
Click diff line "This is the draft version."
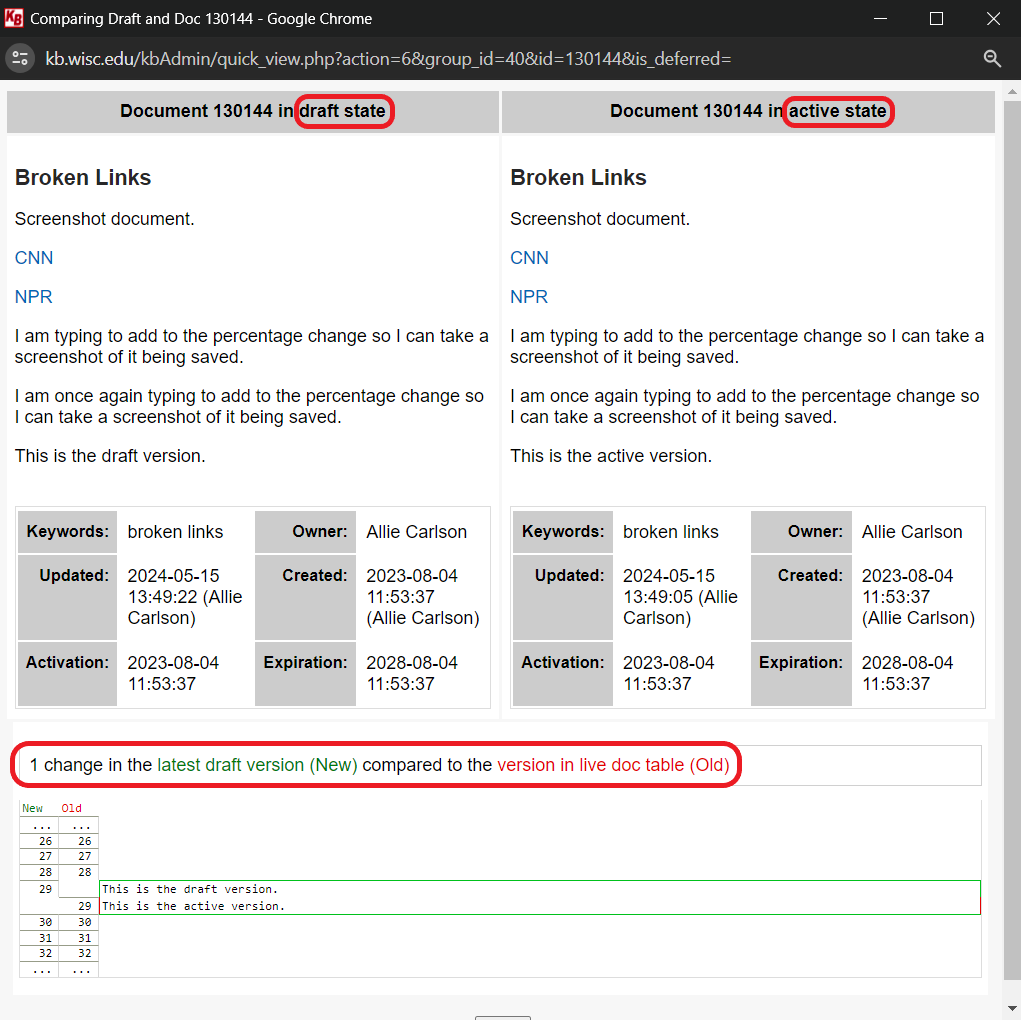pos(190,889)
